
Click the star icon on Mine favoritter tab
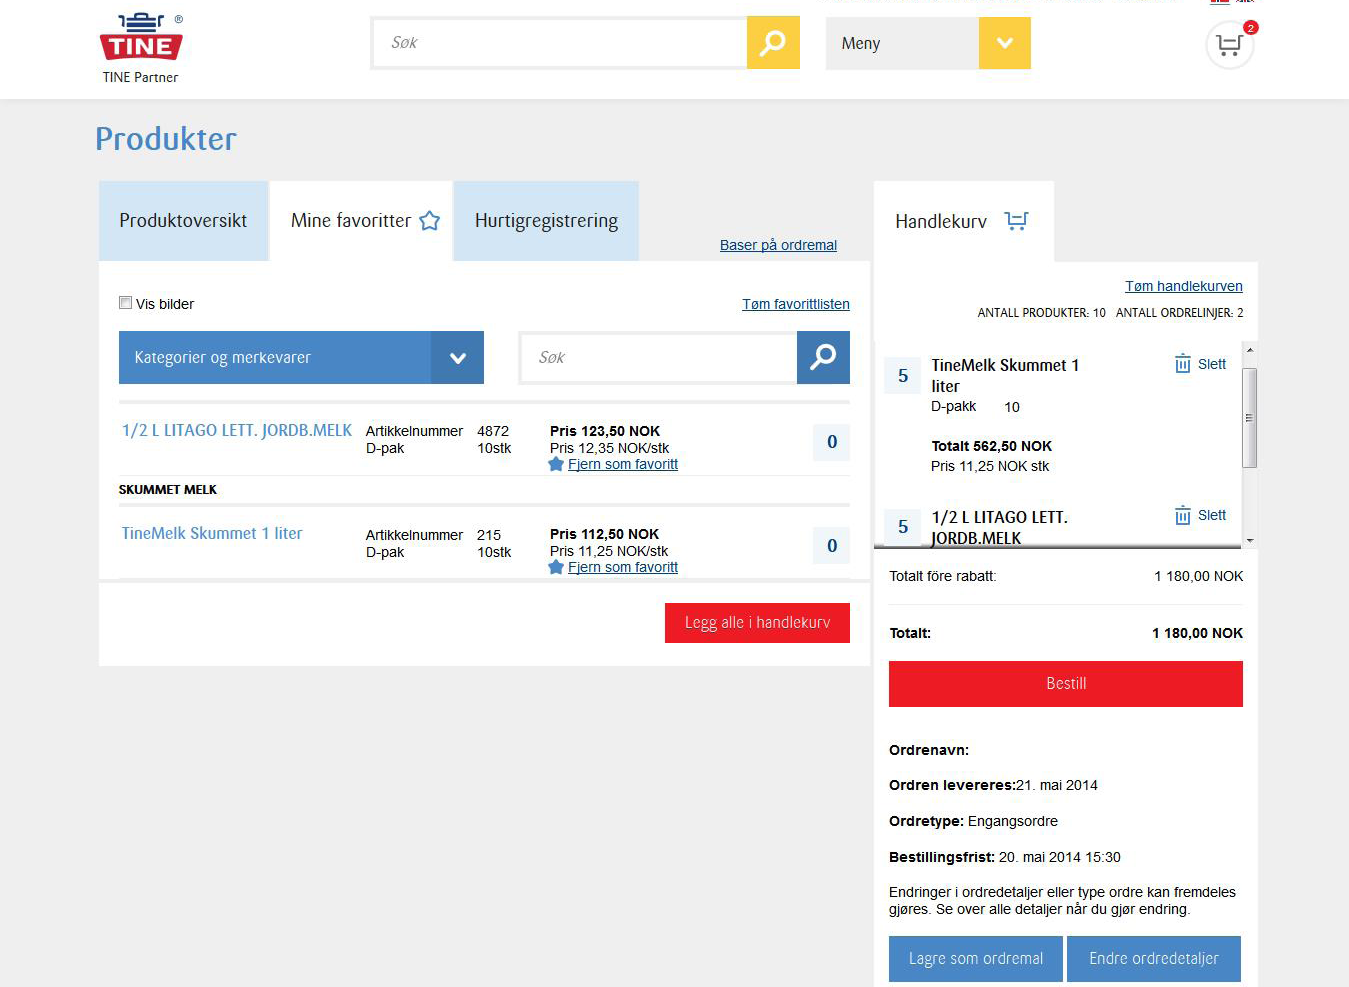(430, 221)
